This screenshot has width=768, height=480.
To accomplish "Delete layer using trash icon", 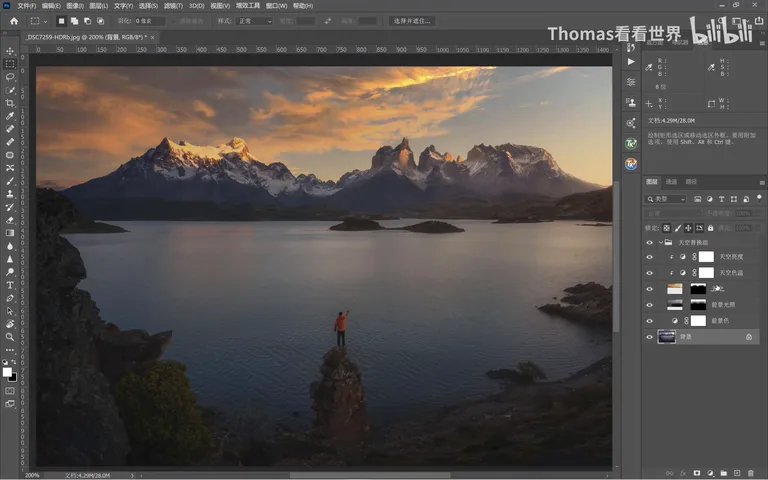I will point(750,473).
